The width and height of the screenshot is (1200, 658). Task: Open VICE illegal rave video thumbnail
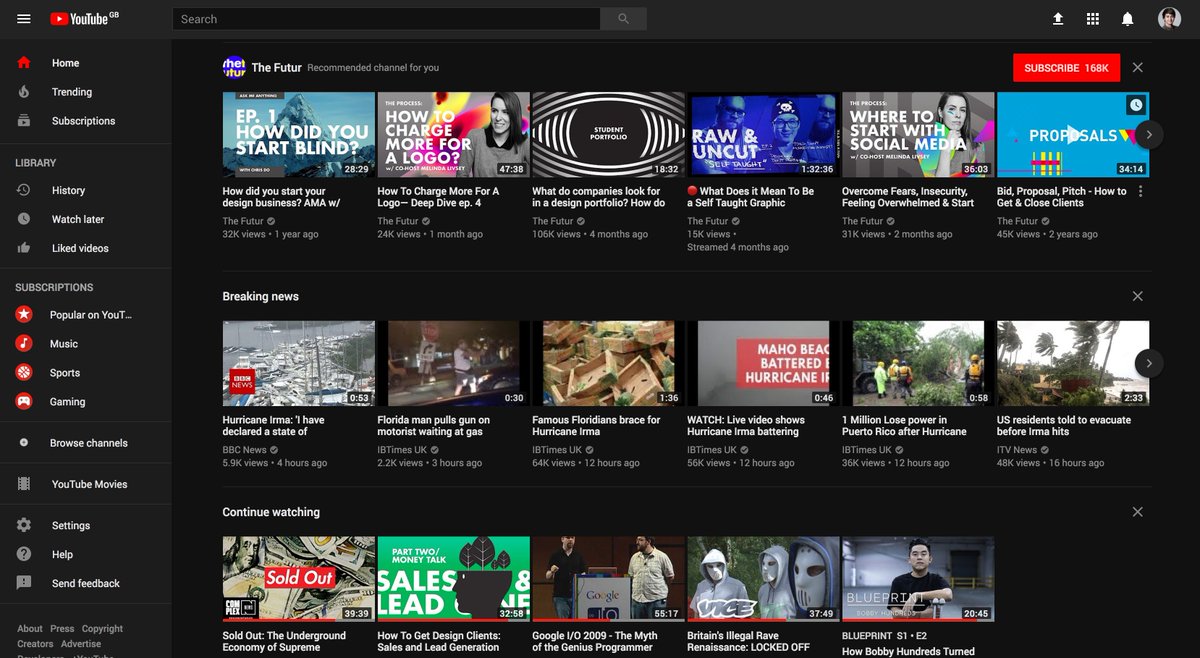coord(763,579)
